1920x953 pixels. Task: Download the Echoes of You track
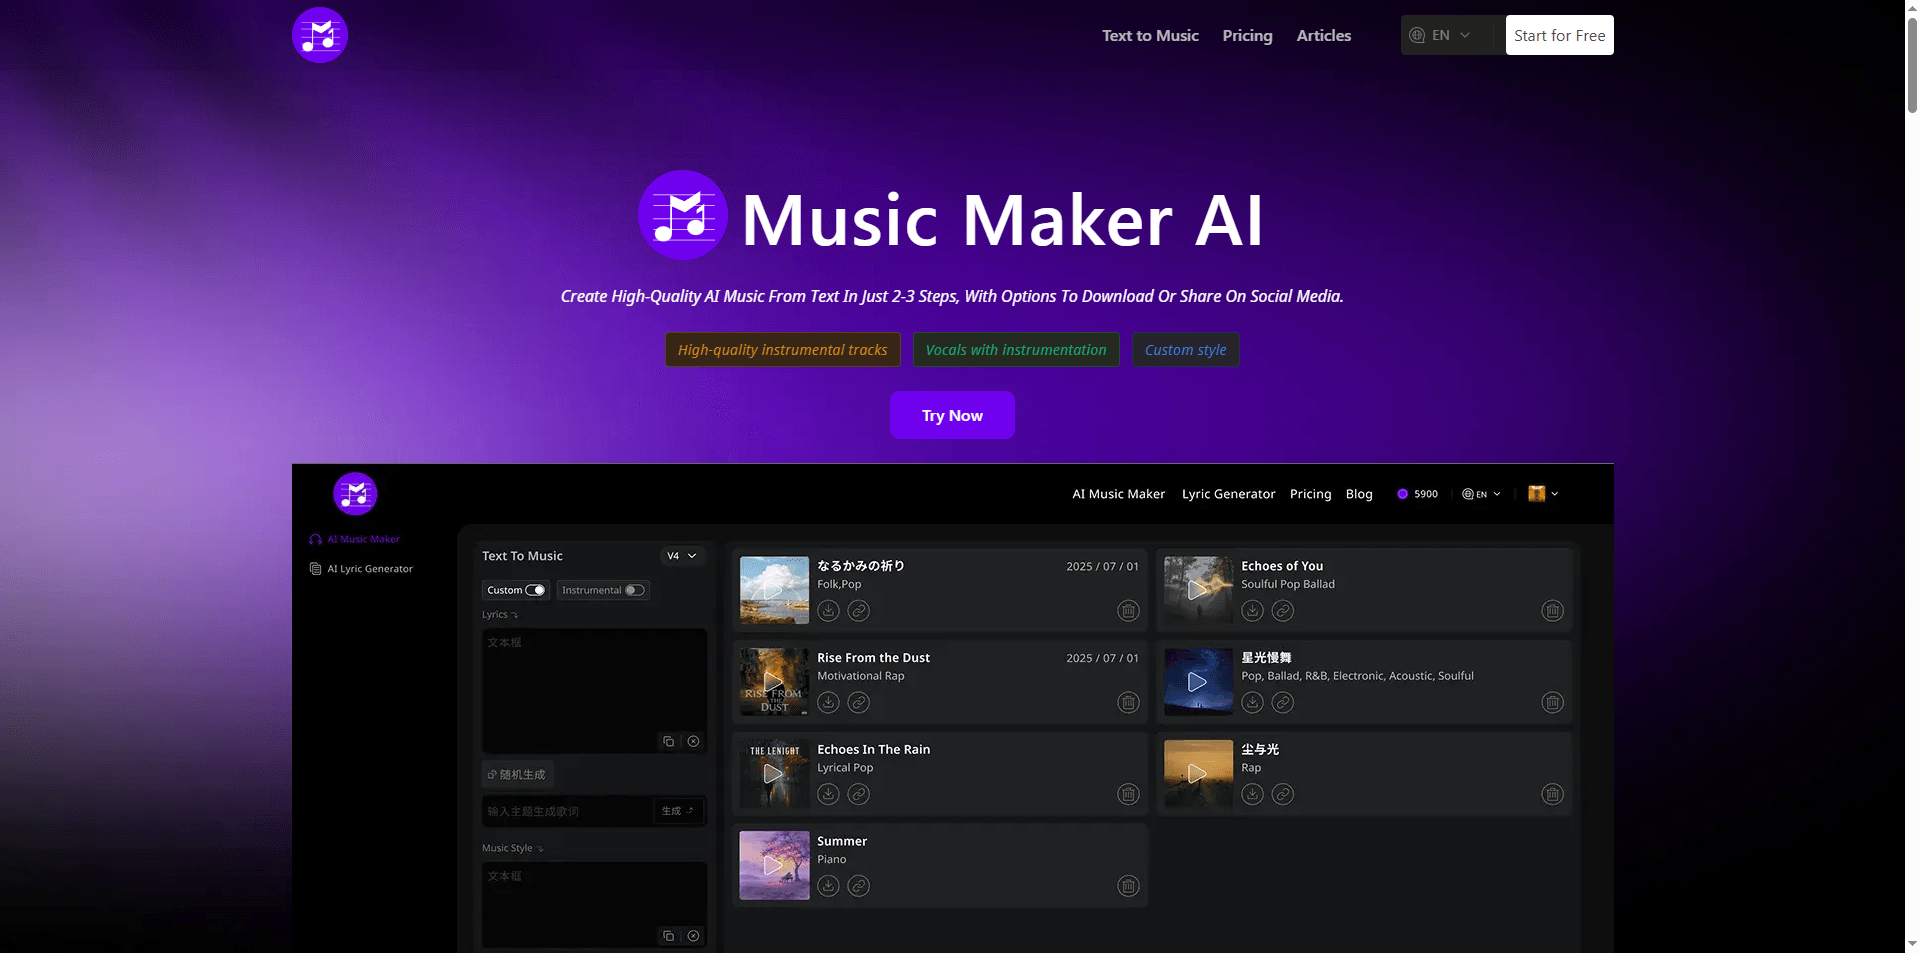pos(1252,611)
